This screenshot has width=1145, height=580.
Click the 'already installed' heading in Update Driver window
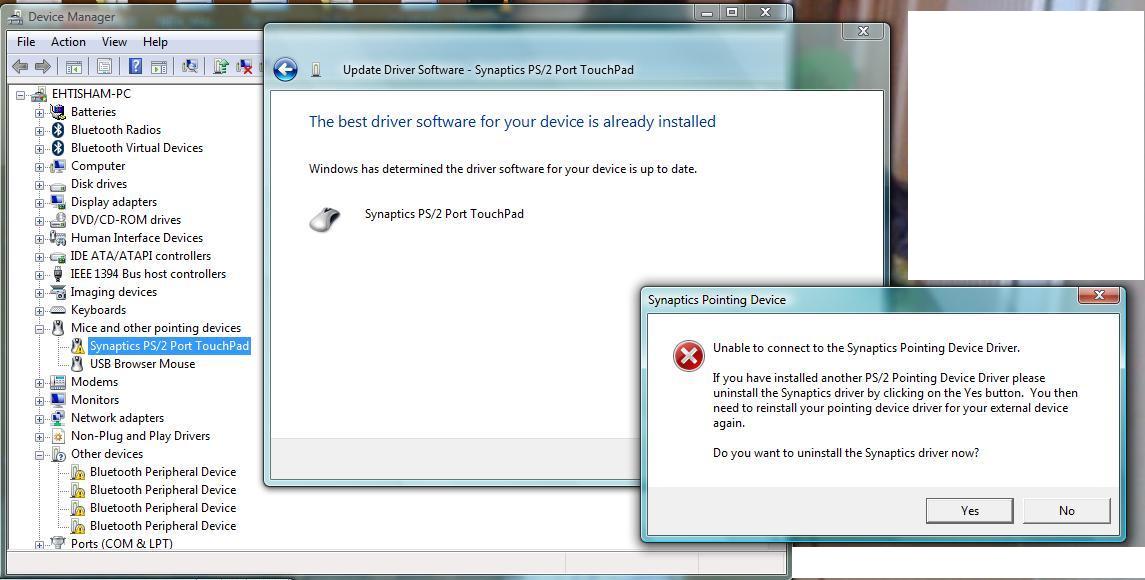512,121
